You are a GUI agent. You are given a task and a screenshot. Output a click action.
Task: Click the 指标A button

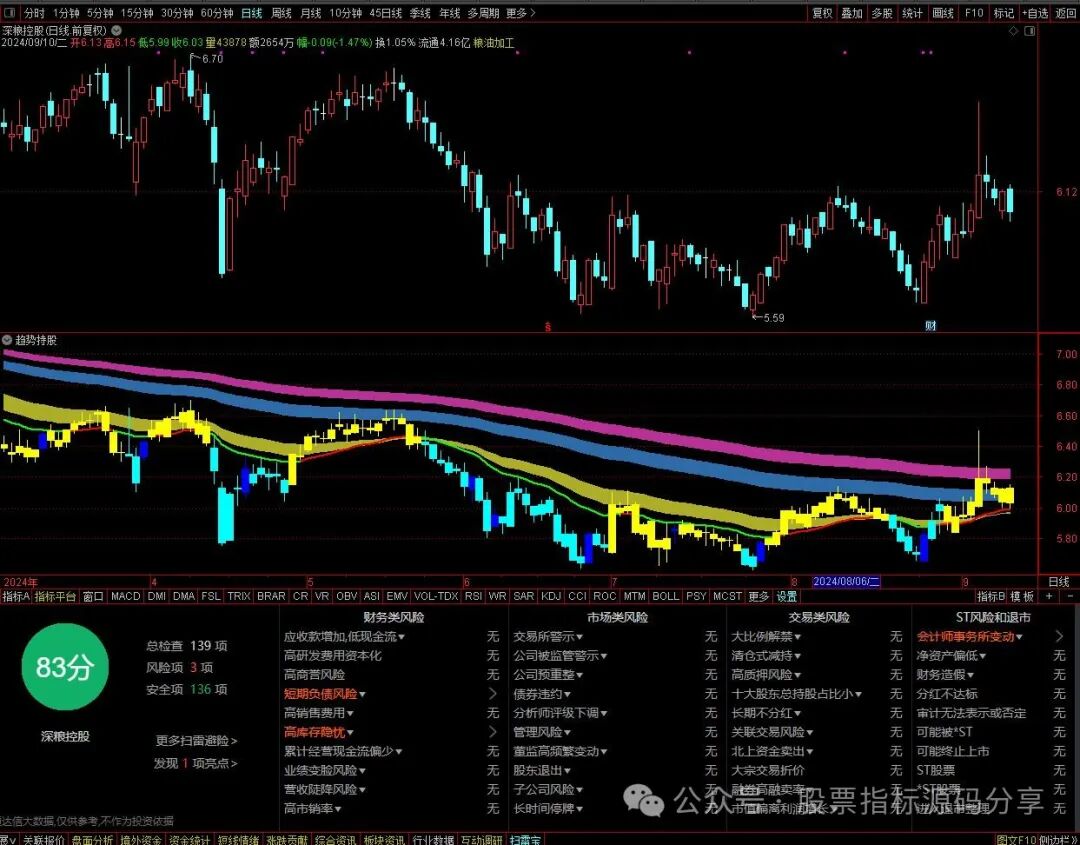[x=16, y=596]
